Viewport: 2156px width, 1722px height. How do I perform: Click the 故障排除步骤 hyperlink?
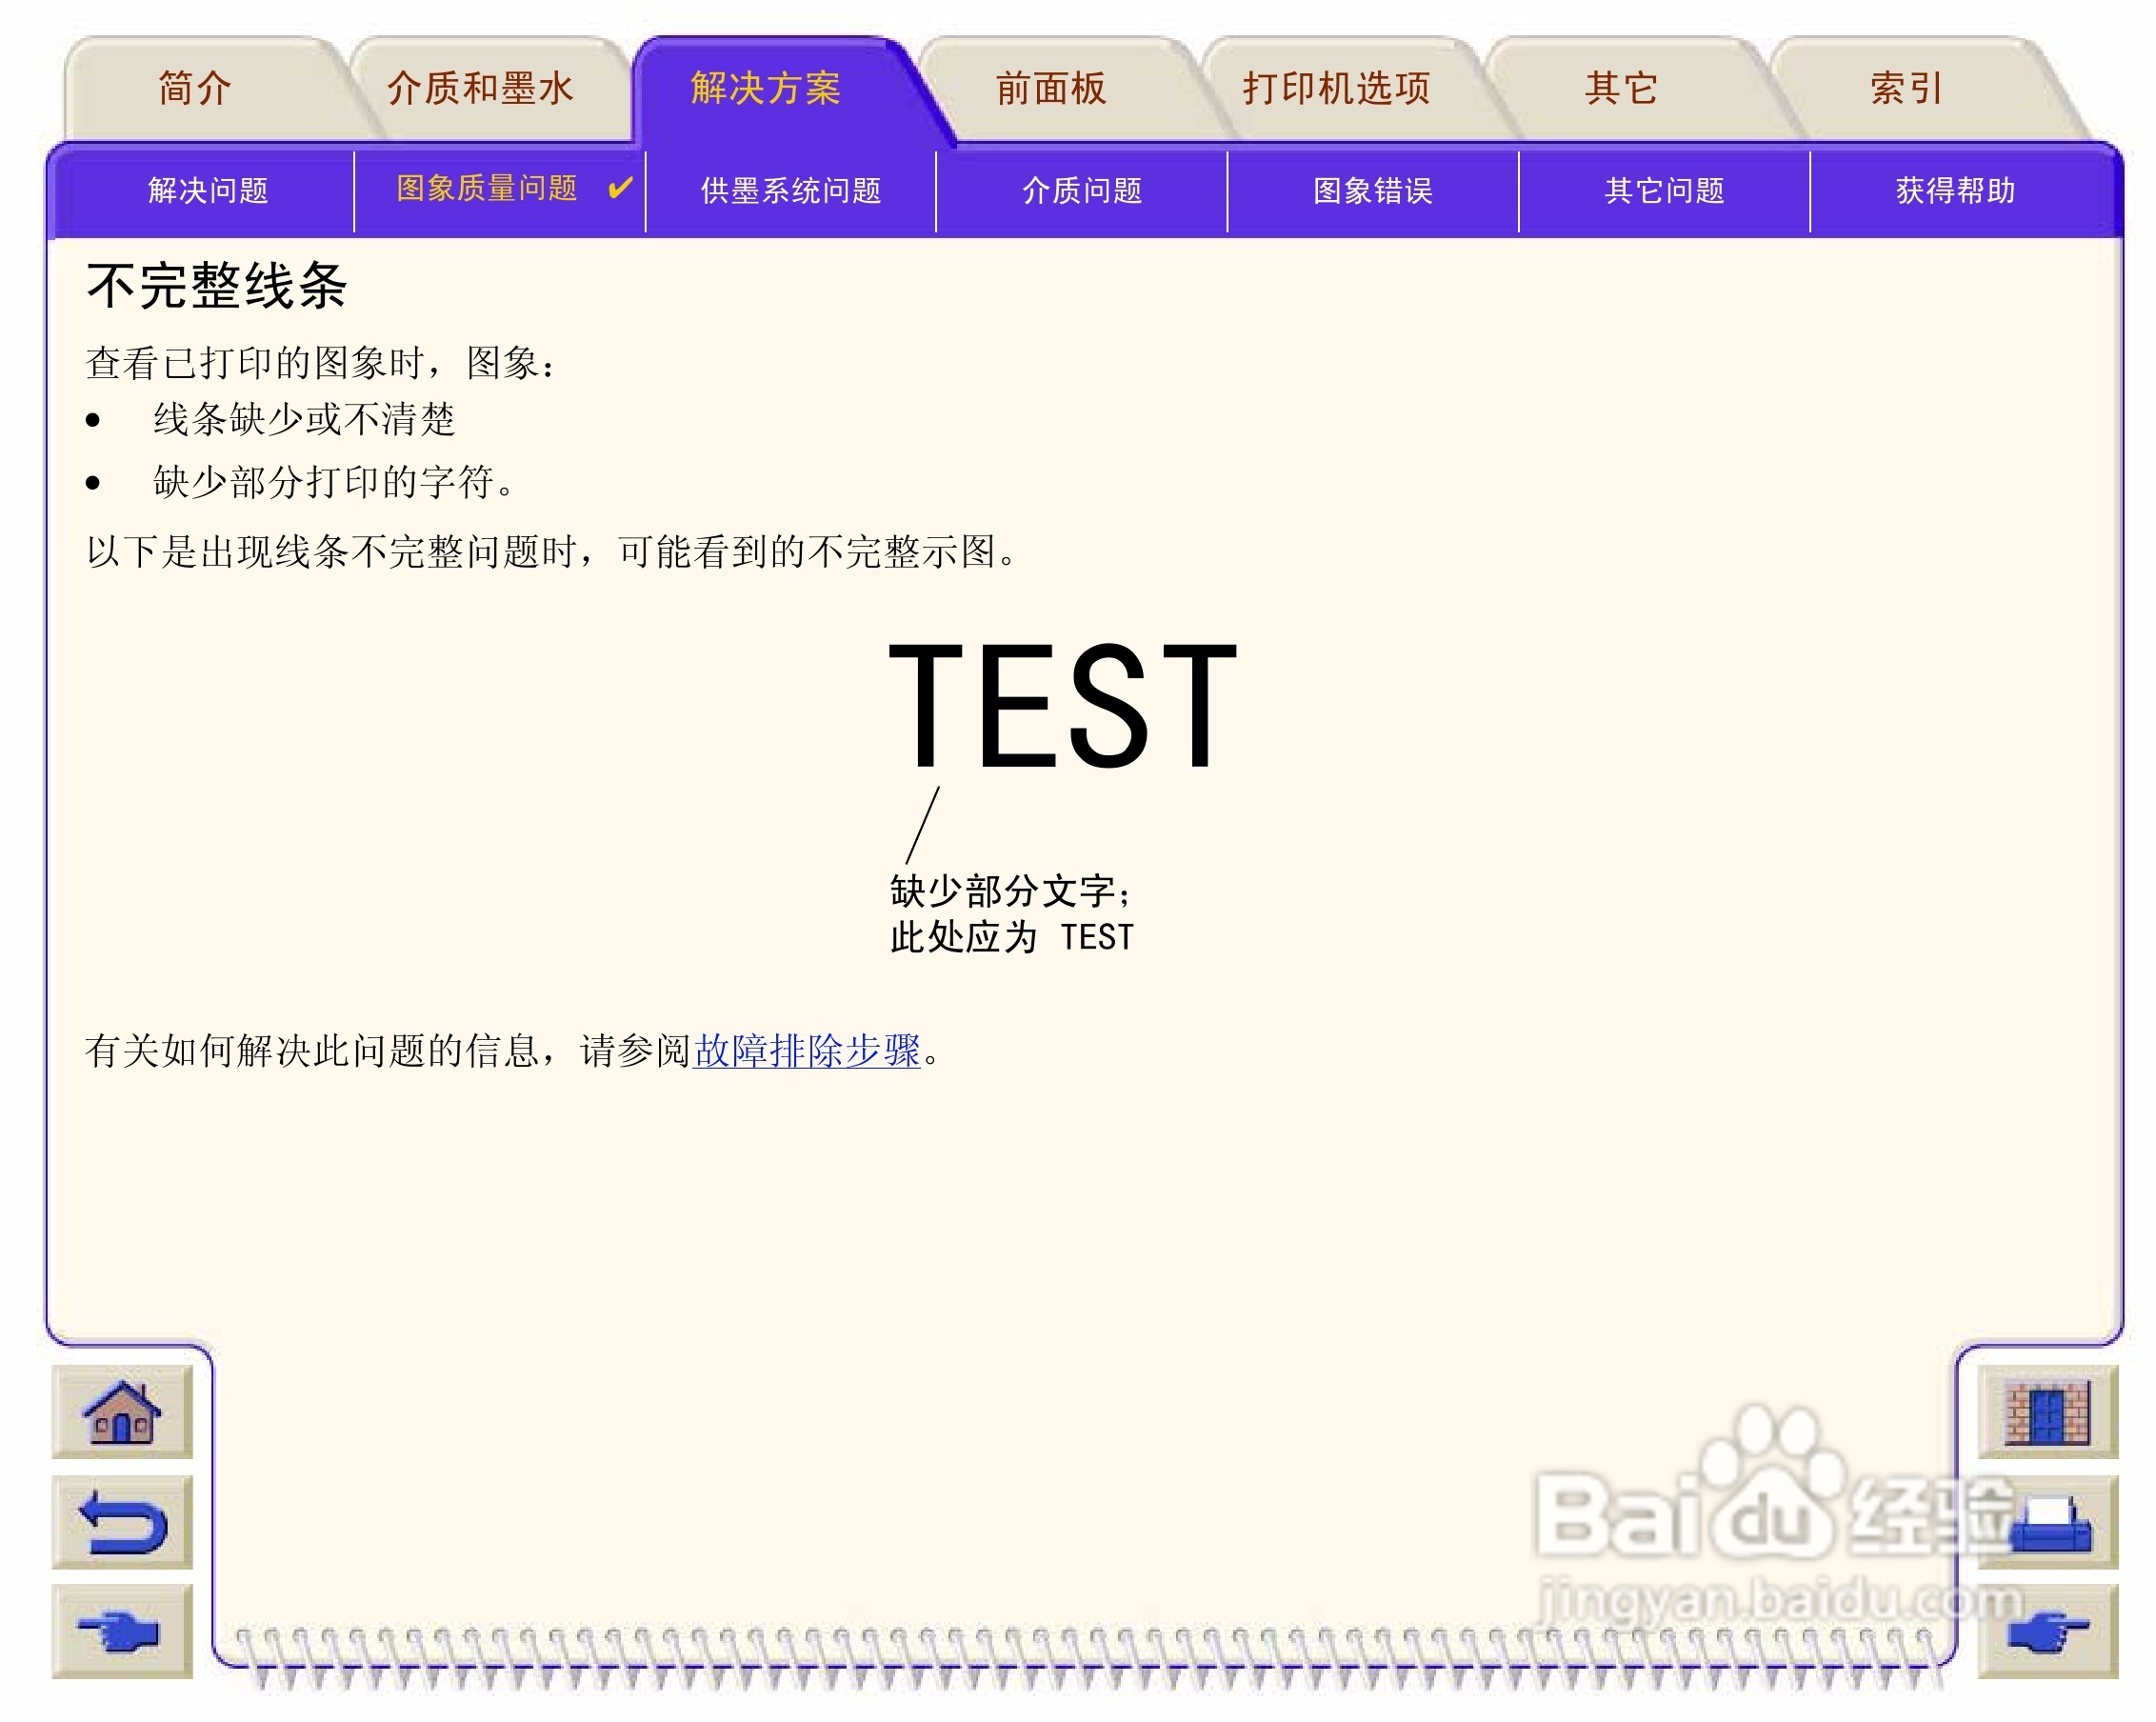[807, 1051]
